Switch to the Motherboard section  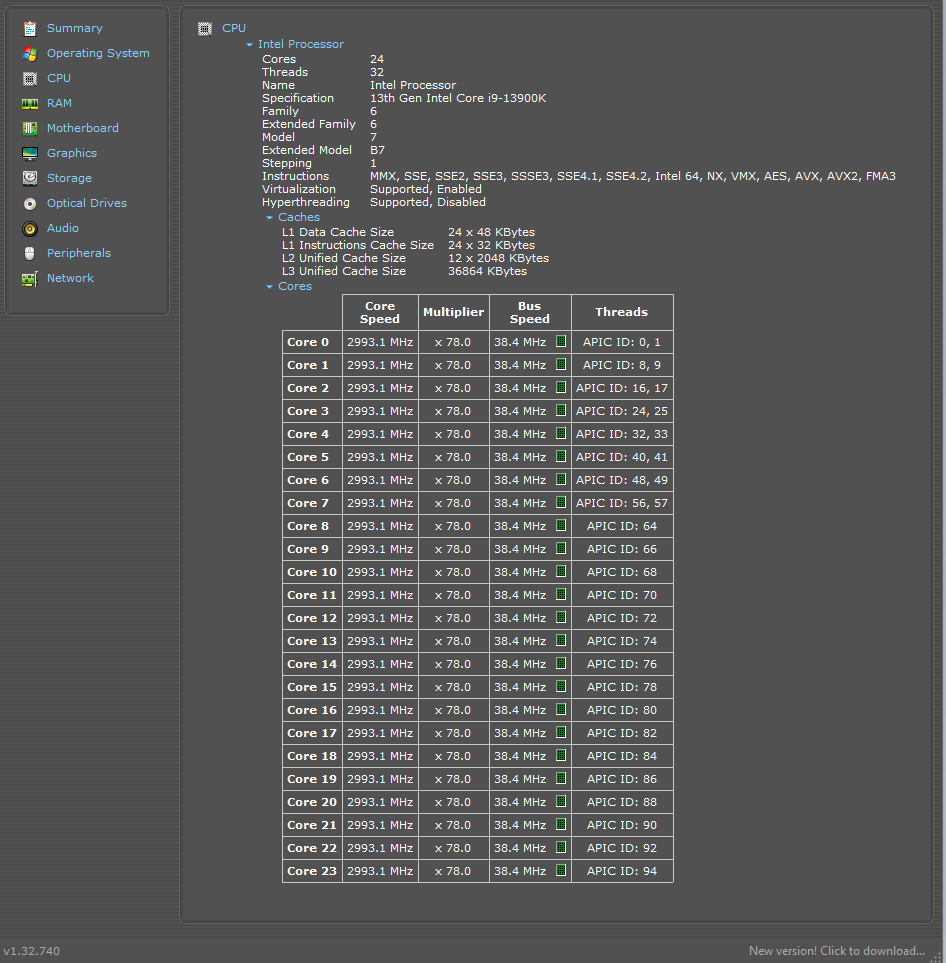[83, 128]
